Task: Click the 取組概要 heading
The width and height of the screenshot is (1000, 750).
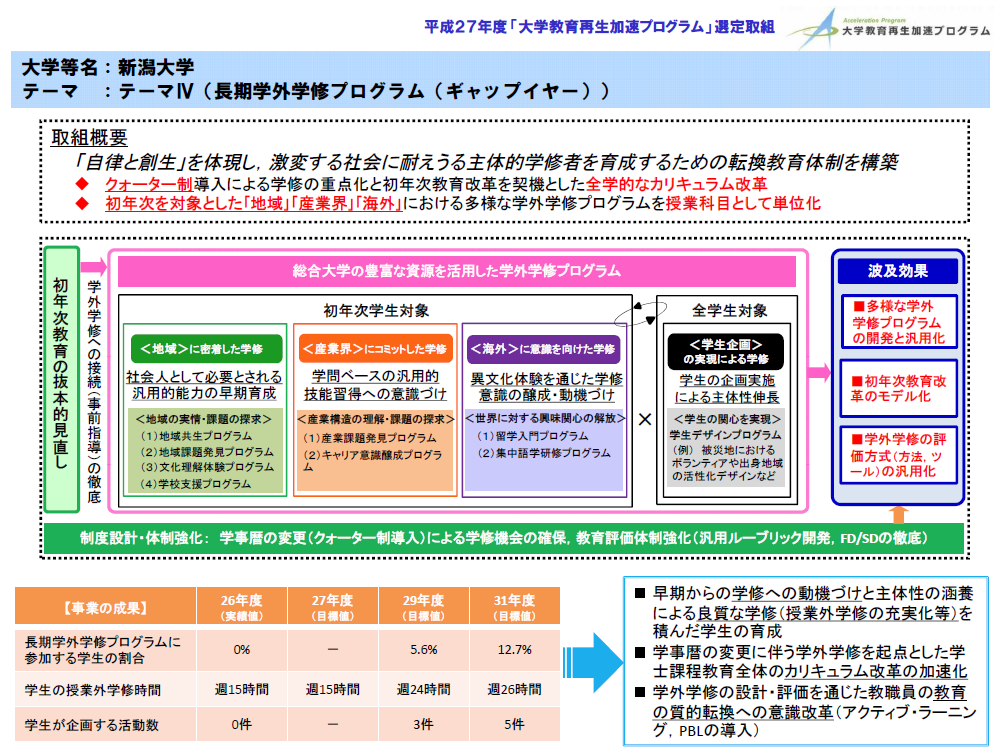Action: click(x=89, y=137)
